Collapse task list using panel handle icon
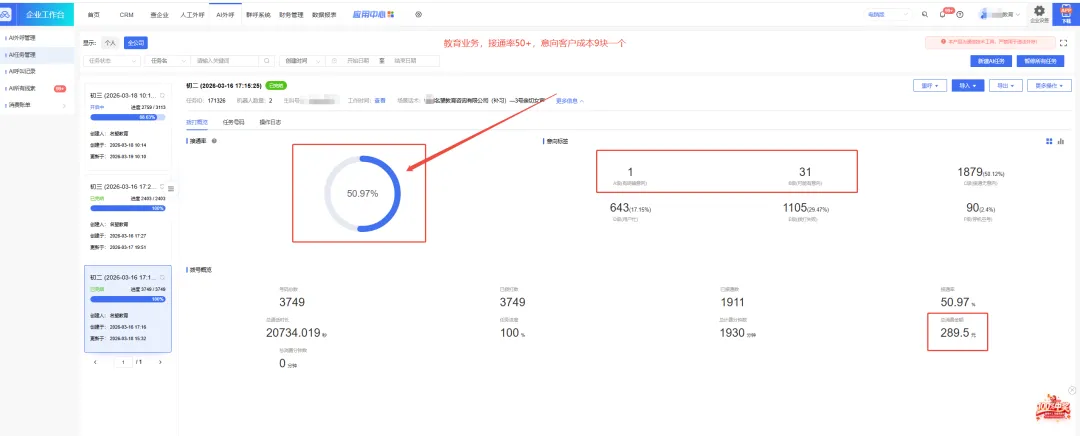The width and height of the screenshot is (1080, 436). point(171,188)
